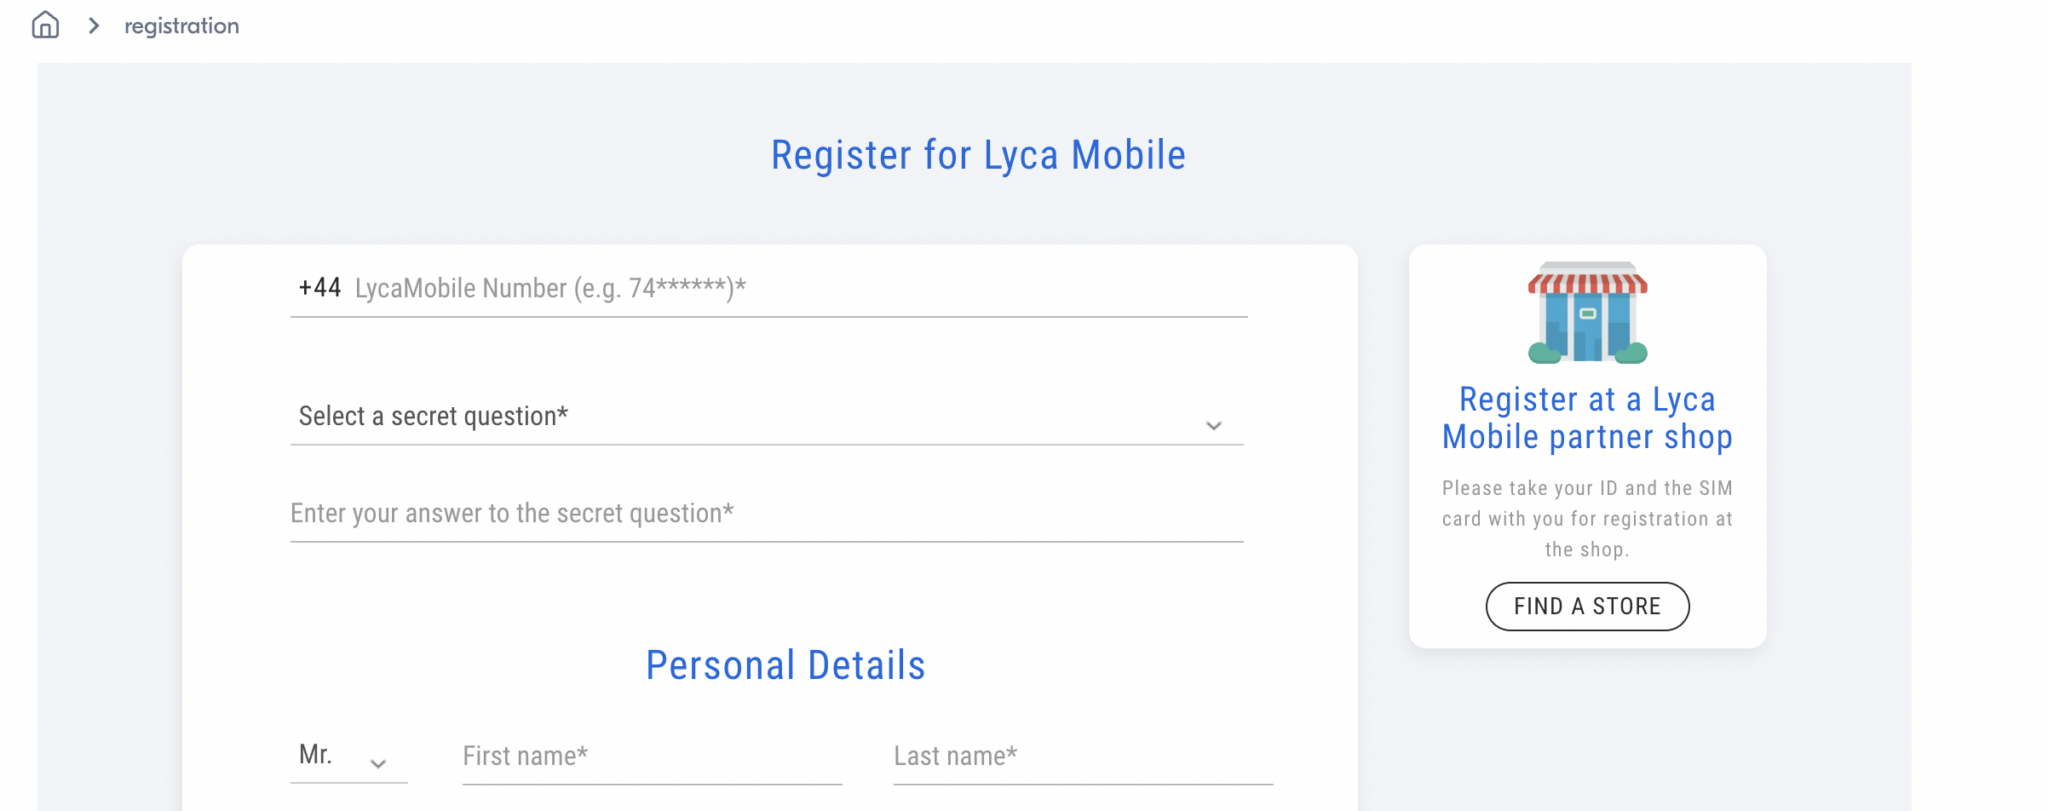Viewport: 2048px width, 811px height.
Task: Open the 'Register for Lyca Mobile' heading
Action: point(977,154)
